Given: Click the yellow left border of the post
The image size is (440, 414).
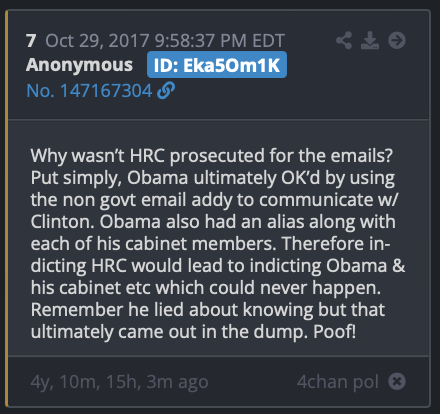Looking at the screenshot, I should pos(6,209).
